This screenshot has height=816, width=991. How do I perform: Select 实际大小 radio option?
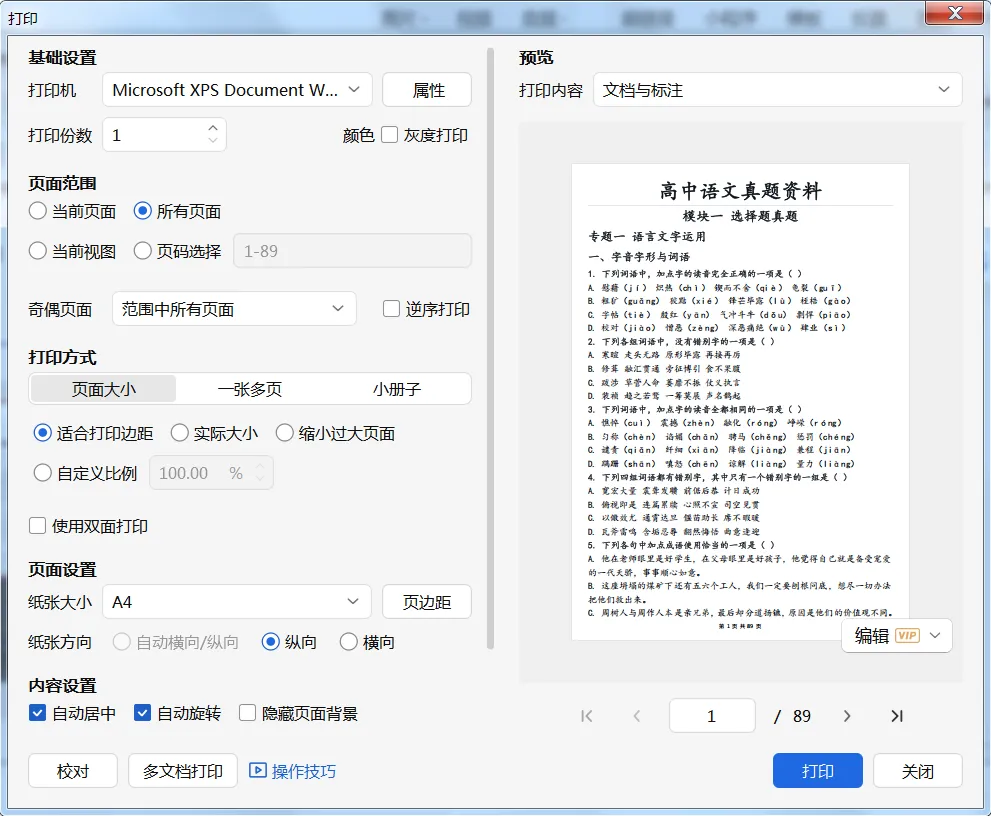coord(179,433)
